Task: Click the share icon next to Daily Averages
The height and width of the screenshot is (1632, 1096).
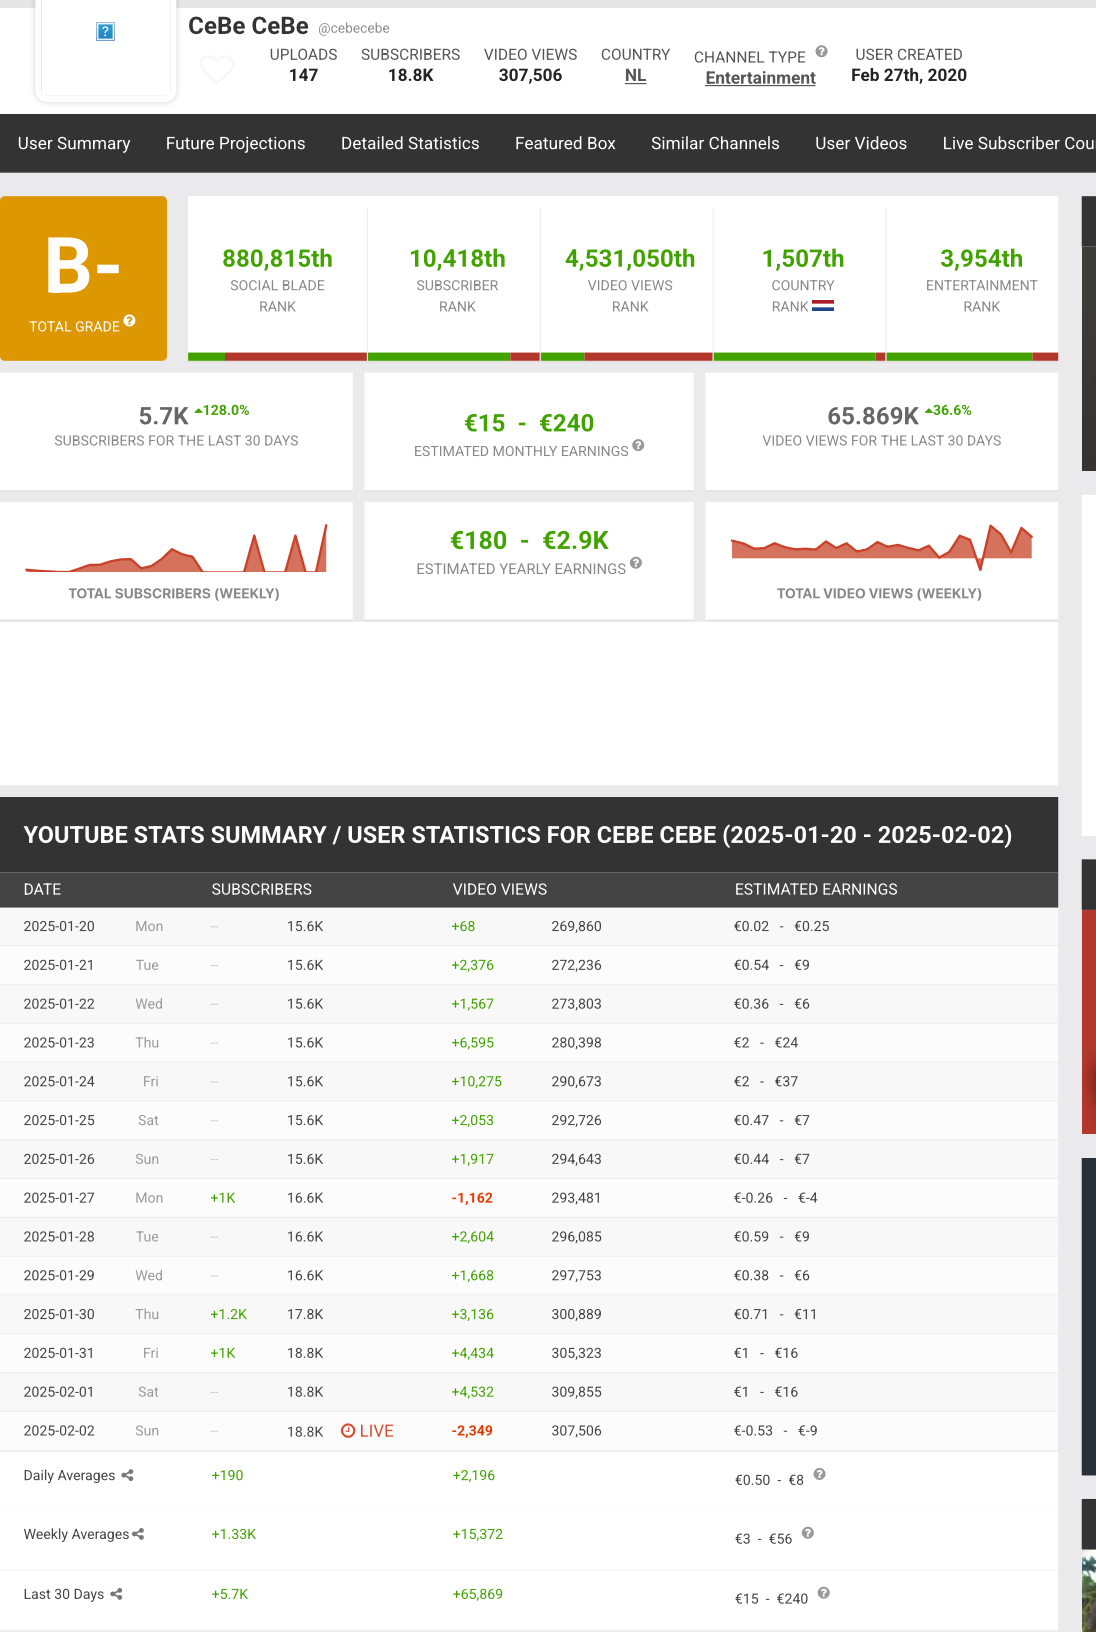Action: point(128,1475)
